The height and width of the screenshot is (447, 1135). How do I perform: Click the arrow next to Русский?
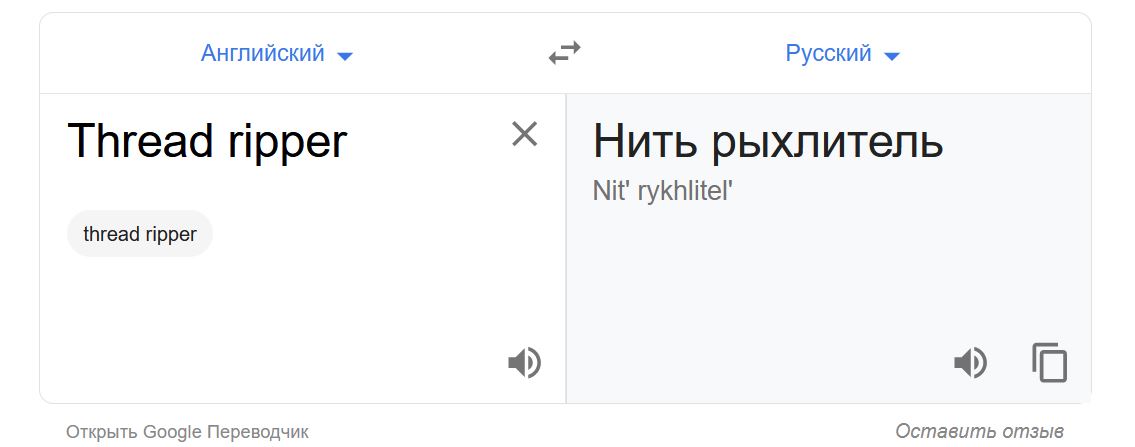tap(892, 56)
